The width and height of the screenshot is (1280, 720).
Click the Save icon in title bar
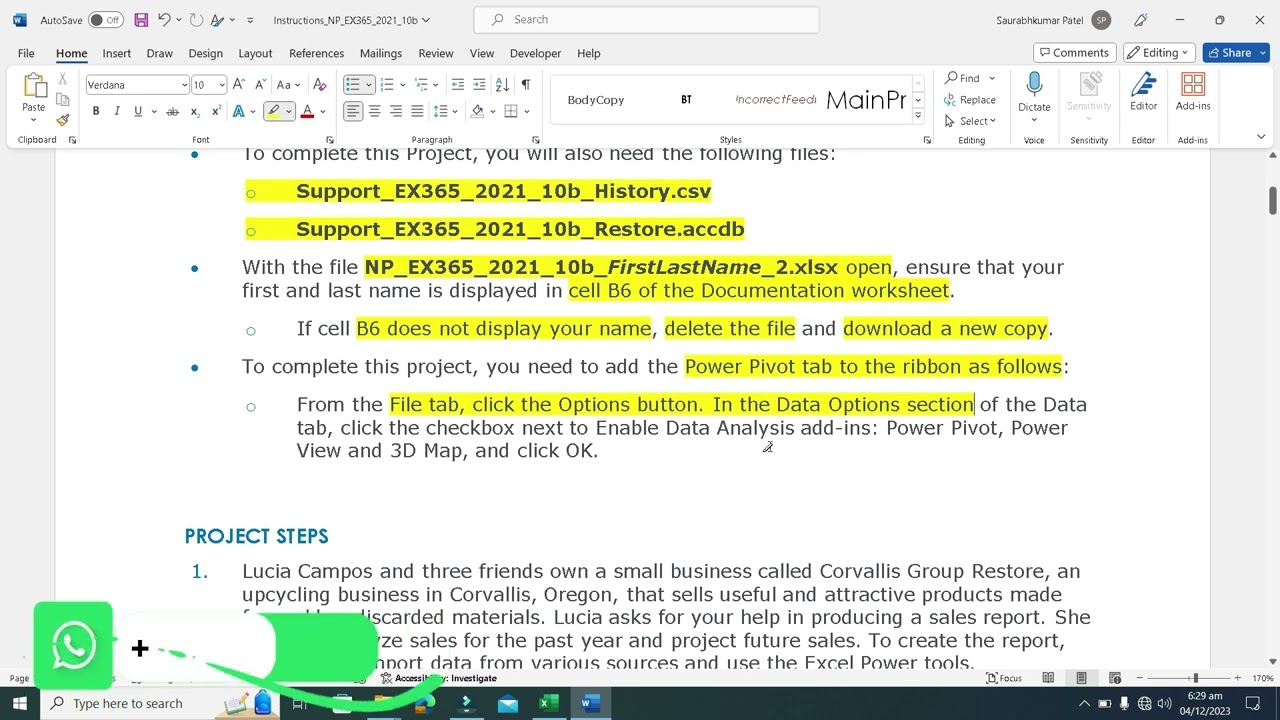tap(141, 20)
